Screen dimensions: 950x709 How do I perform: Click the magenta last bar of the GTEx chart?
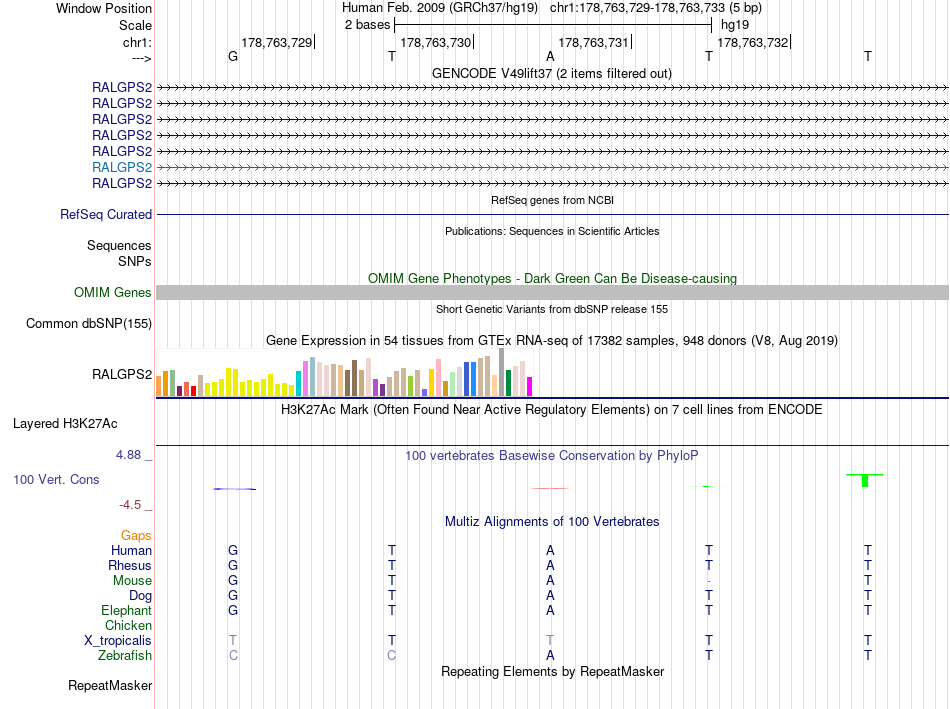coord(530,387)
